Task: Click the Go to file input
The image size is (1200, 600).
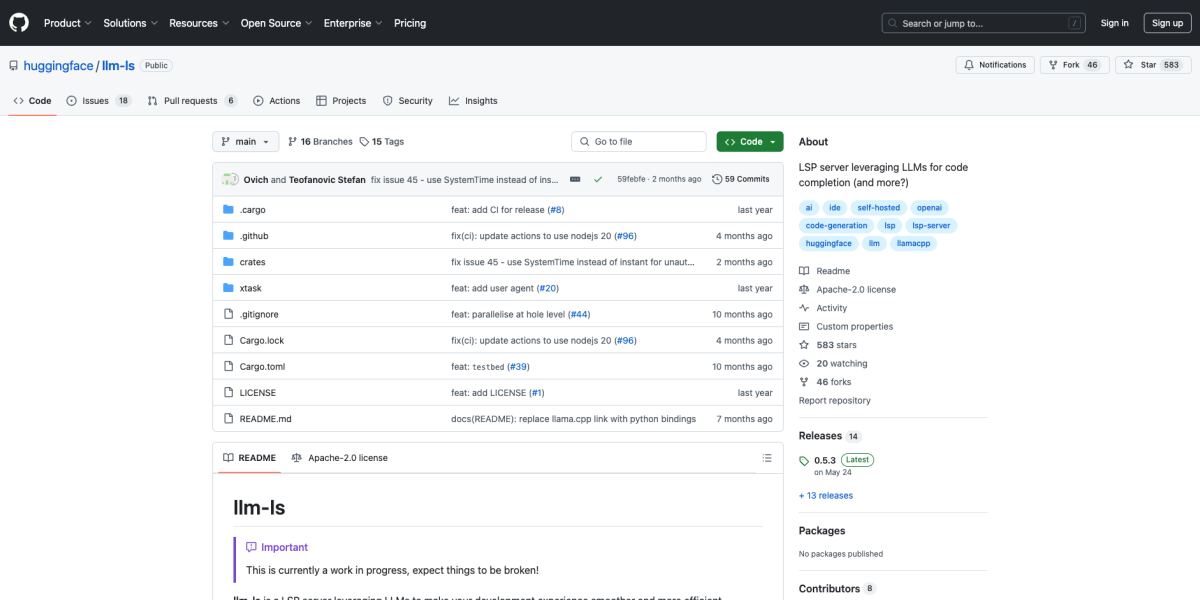Action: (640, 142)
